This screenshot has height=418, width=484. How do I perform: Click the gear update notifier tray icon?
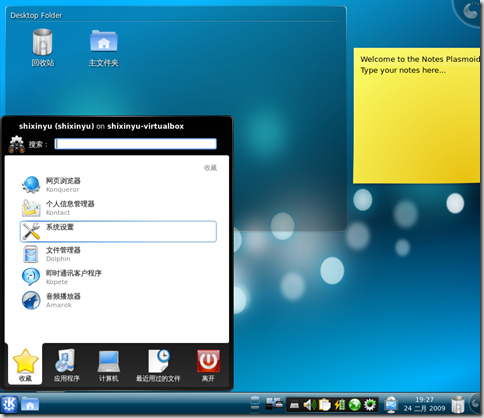[370, 405]
